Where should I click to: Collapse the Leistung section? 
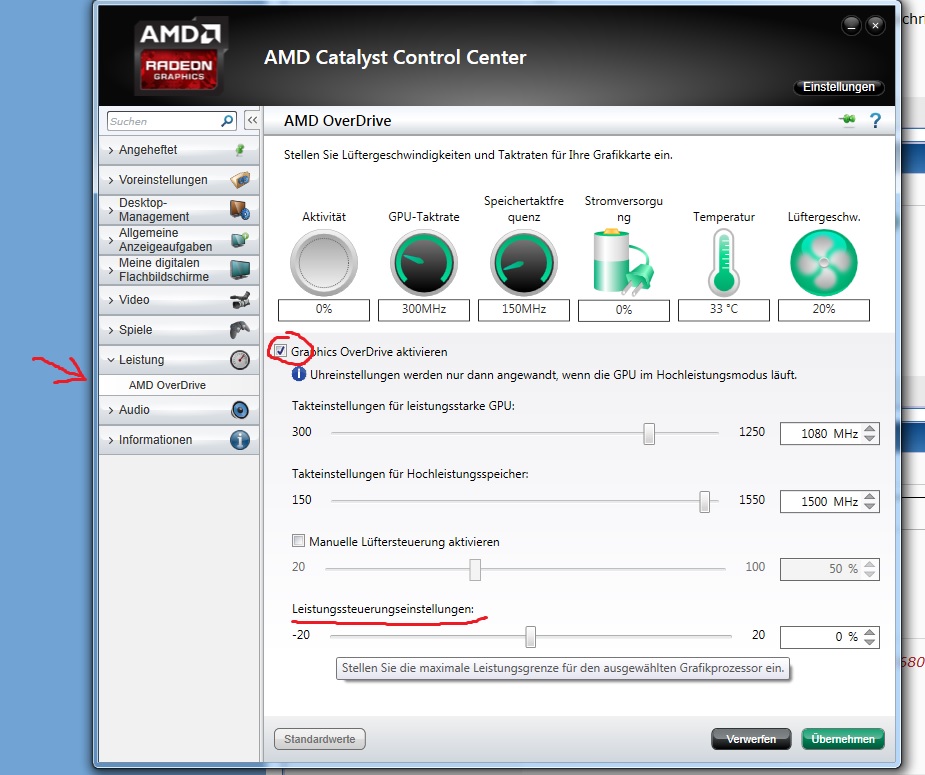click(x=111, y=360)
